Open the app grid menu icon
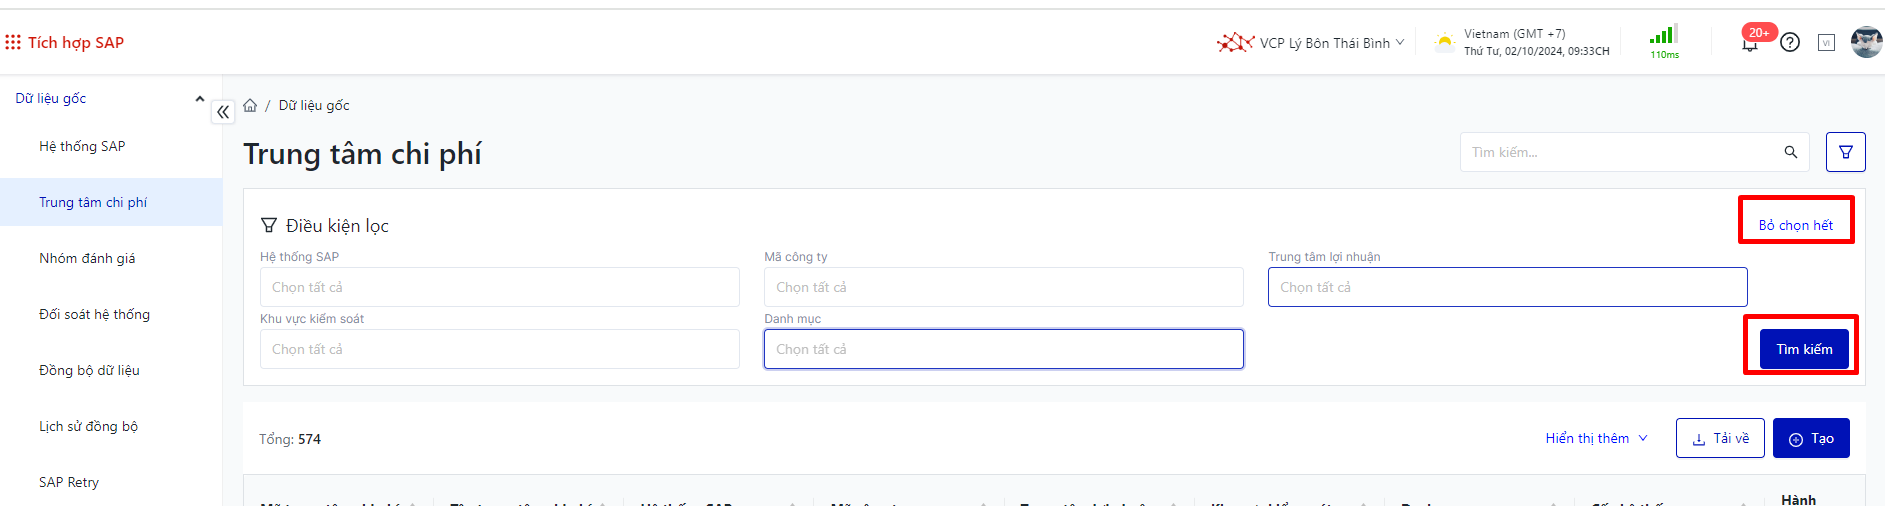1885x506 pixels. pos(13,42)
